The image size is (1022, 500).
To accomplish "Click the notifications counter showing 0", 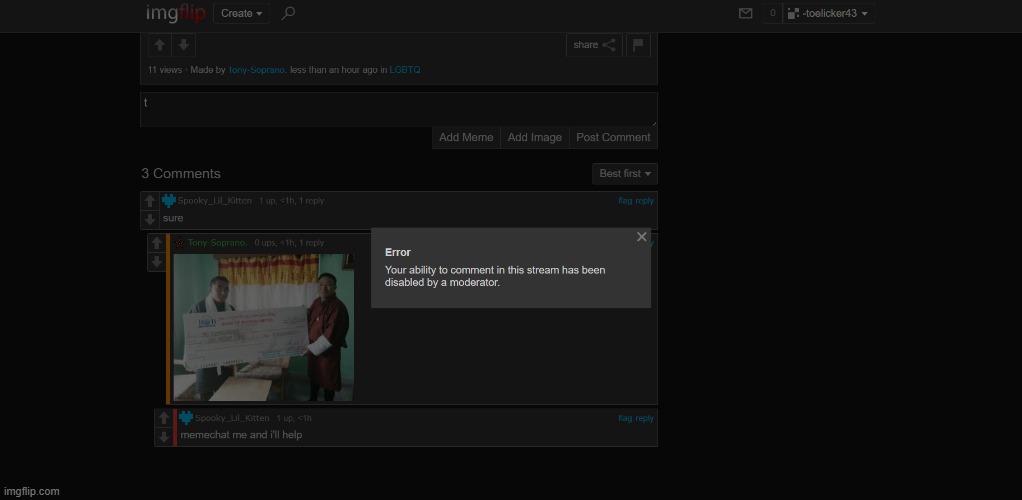I will coord(772,14).
